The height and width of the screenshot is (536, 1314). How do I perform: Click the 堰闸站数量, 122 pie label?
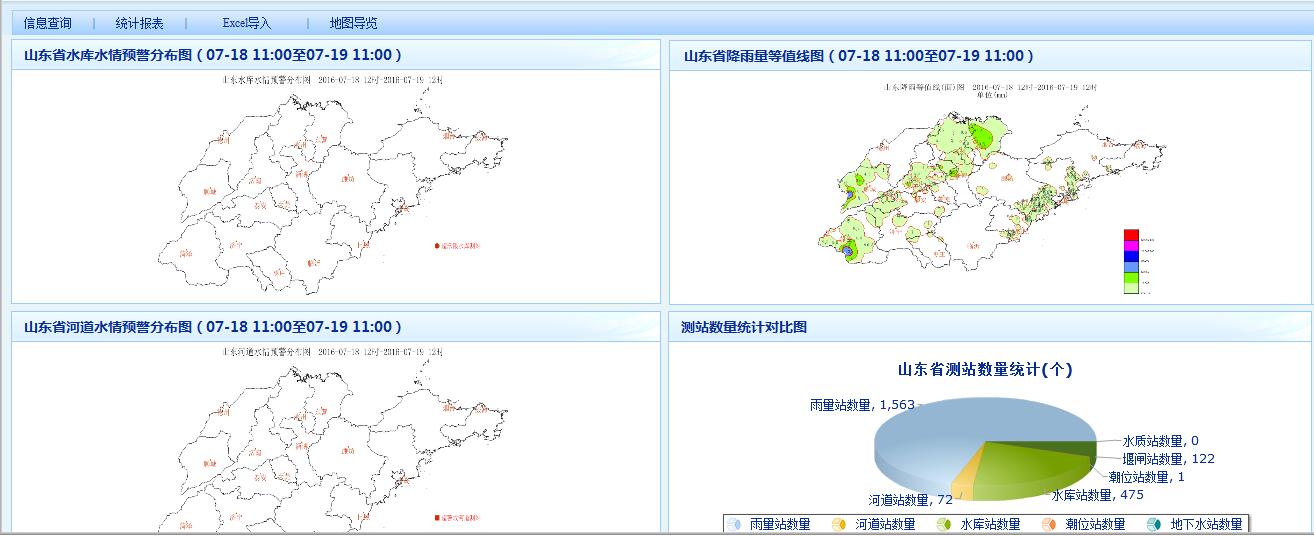[1168, 459]
